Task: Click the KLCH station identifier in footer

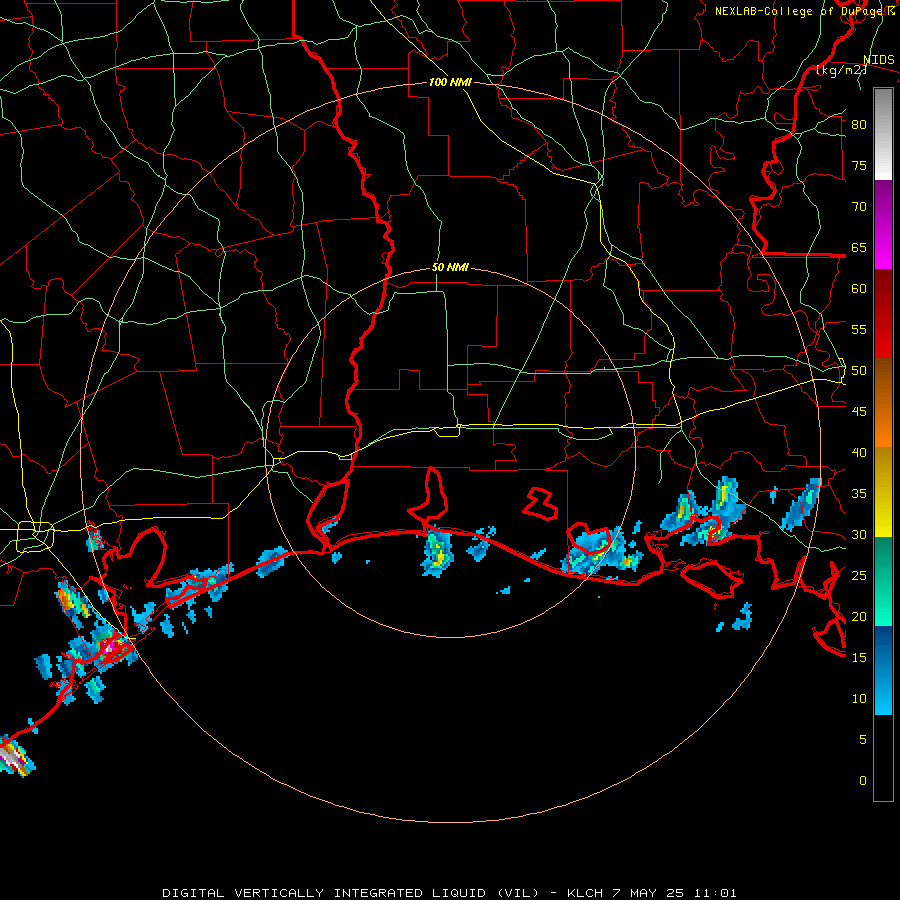Action: click(x=584, y=893)
